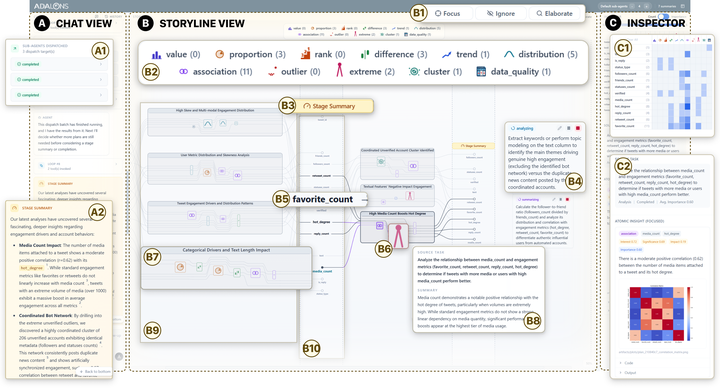Open the large yellow Stage Summary label

click(x=333, y=106)
